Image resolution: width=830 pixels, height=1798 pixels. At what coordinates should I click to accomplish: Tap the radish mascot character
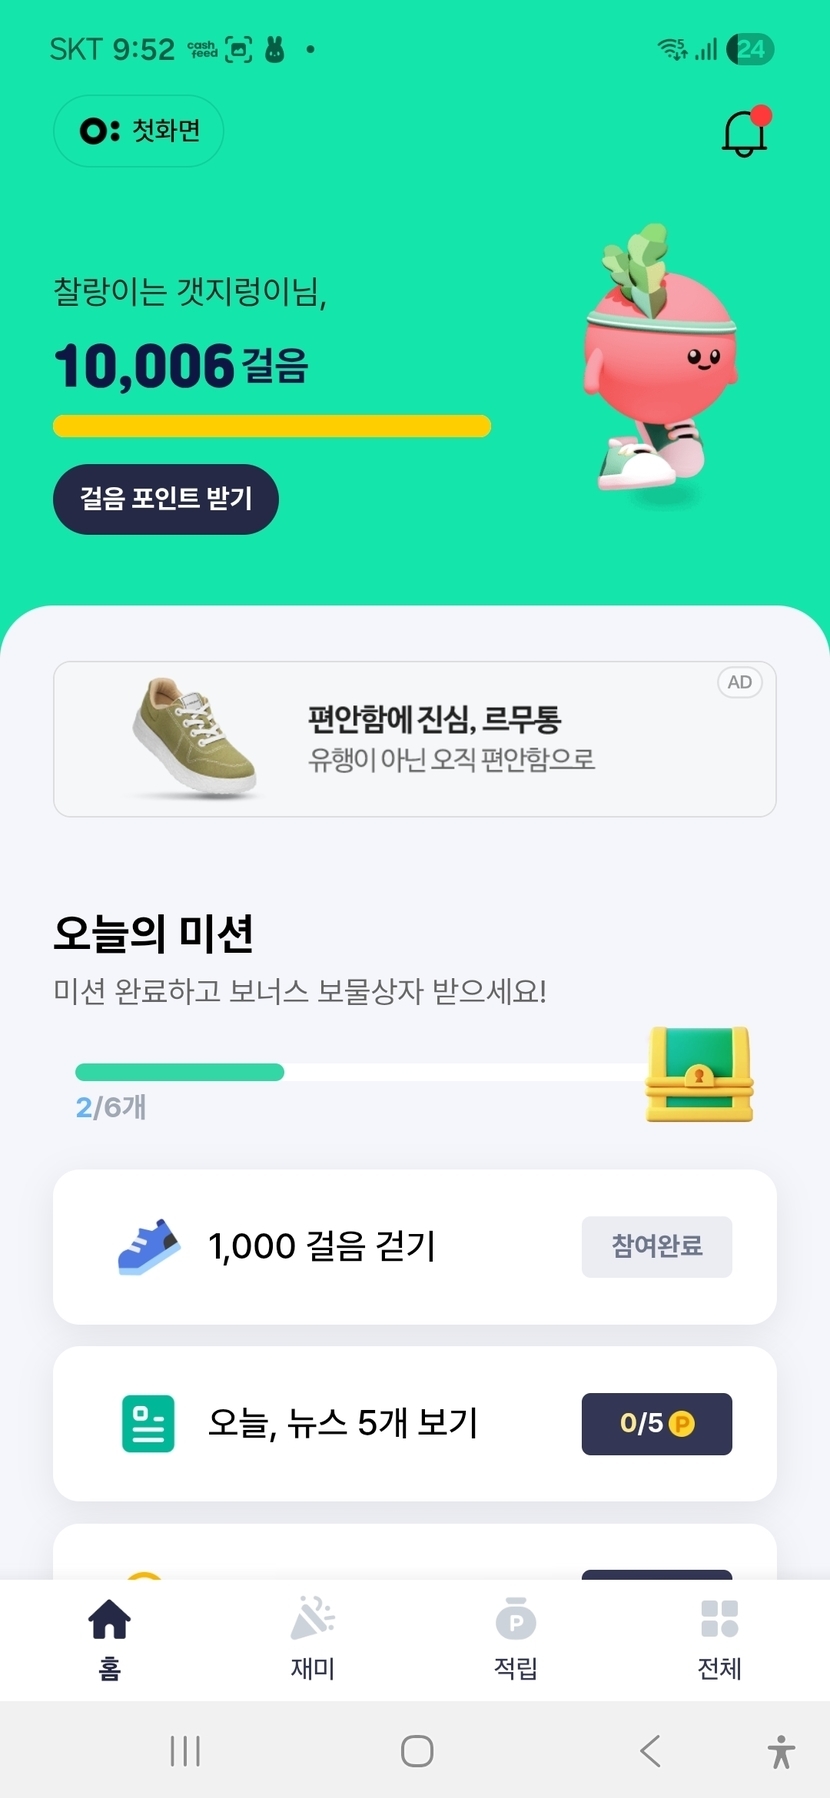point(660,360)
